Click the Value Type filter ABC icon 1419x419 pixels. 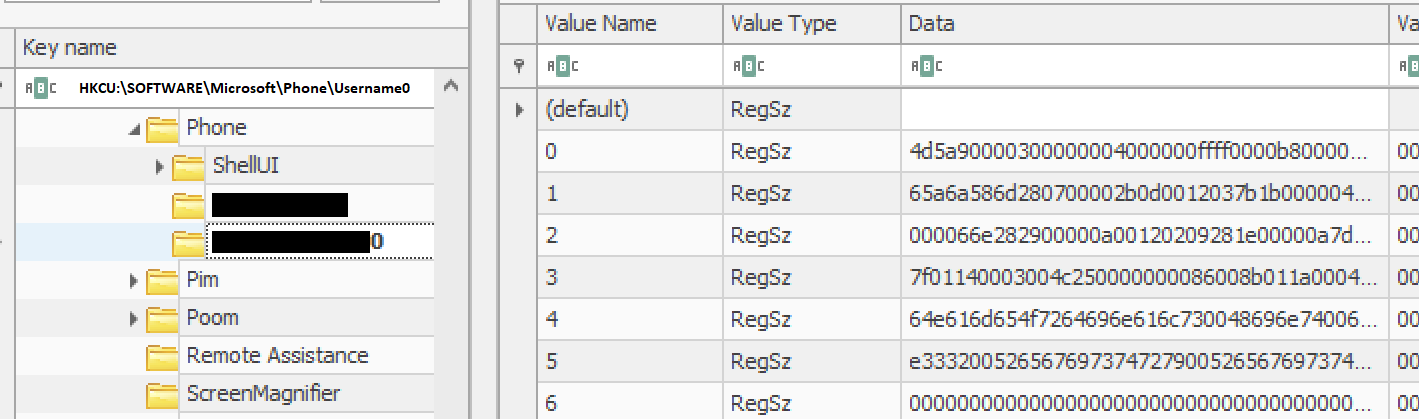coord(749,66)
